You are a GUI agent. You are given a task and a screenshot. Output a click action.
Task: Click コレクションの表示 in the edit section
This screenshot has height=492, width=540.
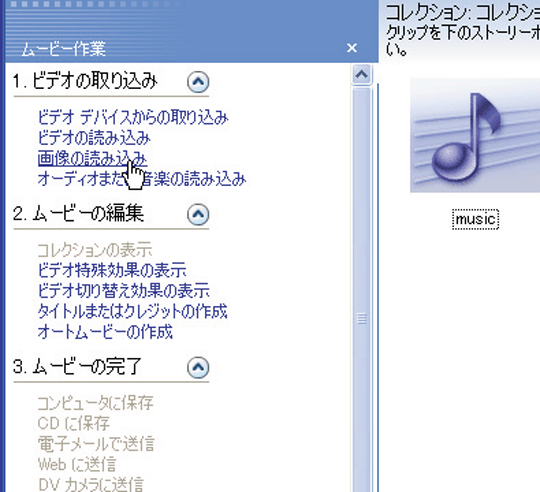[x=95, y=250]
